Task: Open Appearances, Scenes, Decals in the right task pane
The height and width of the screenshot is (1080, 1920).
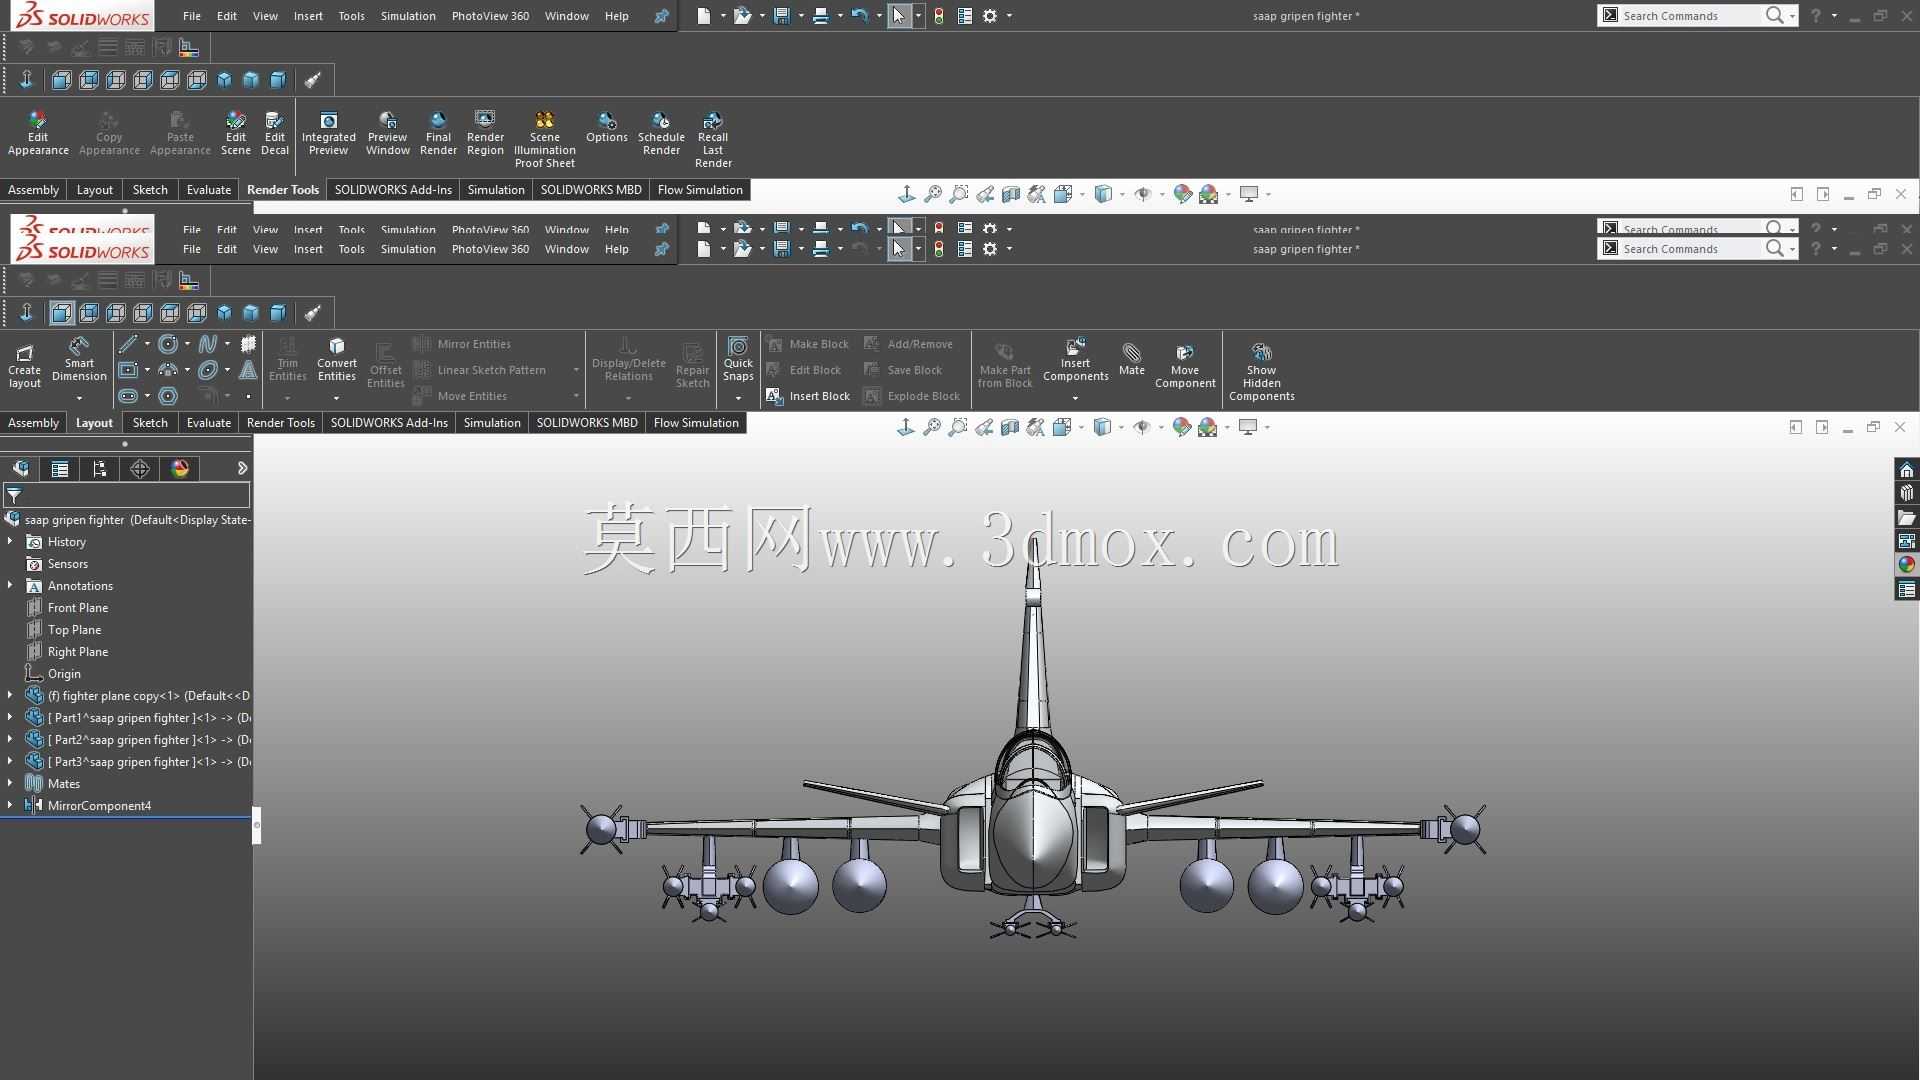Action: [x=1906, y=566]
